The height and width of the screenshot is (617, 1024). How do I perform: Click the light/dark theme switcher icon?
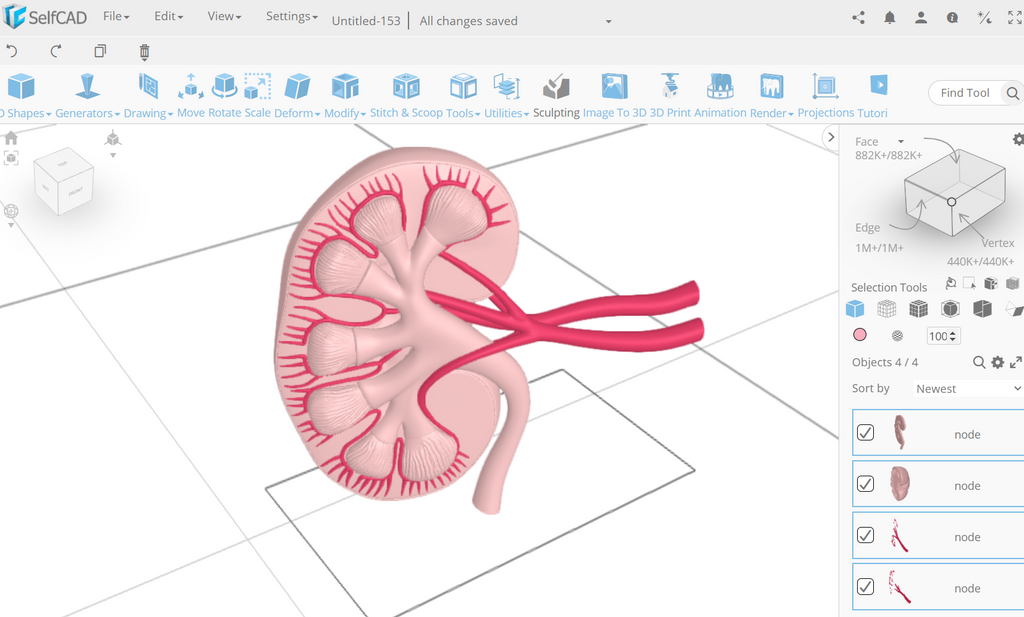(984, 17)
